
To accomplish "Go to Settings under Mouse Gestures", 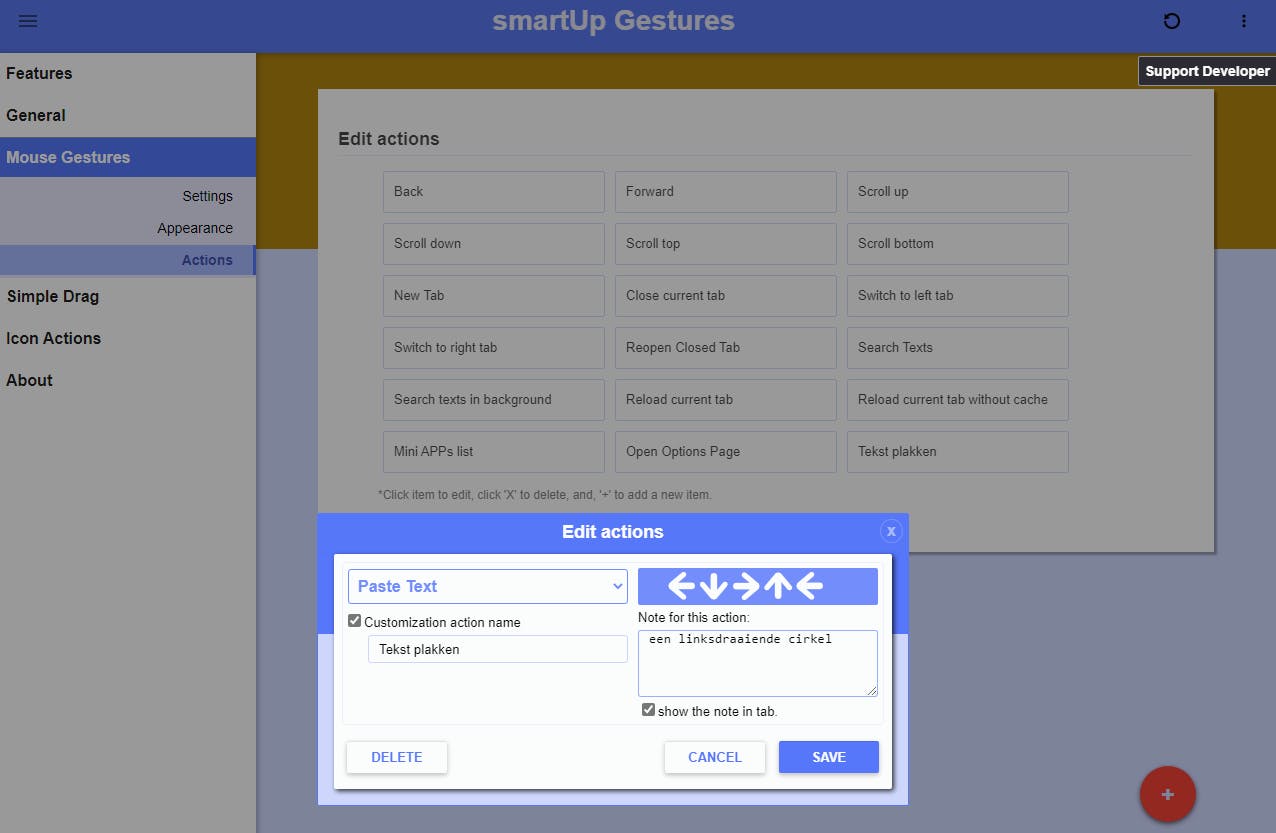I will 207,196.
